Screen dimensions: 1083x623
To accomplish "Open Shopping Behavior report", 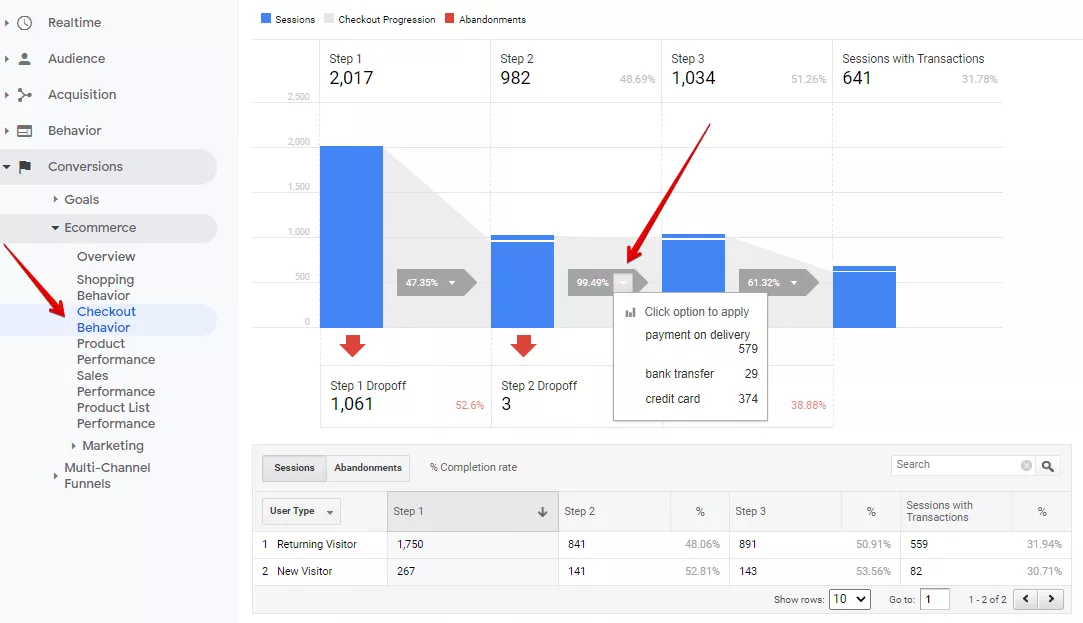I will point(105,287).
